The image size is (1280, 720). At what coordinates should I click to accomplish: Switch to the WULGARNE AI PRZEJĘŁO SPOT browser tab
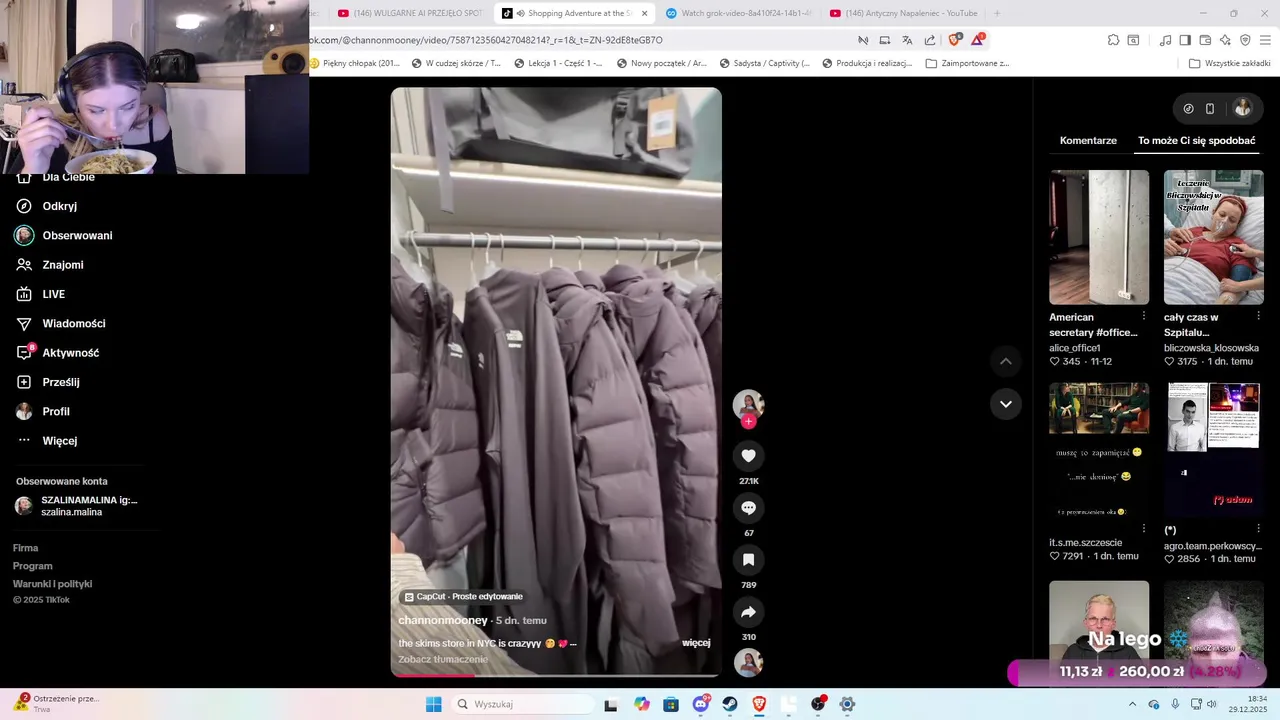coord(411,13)
